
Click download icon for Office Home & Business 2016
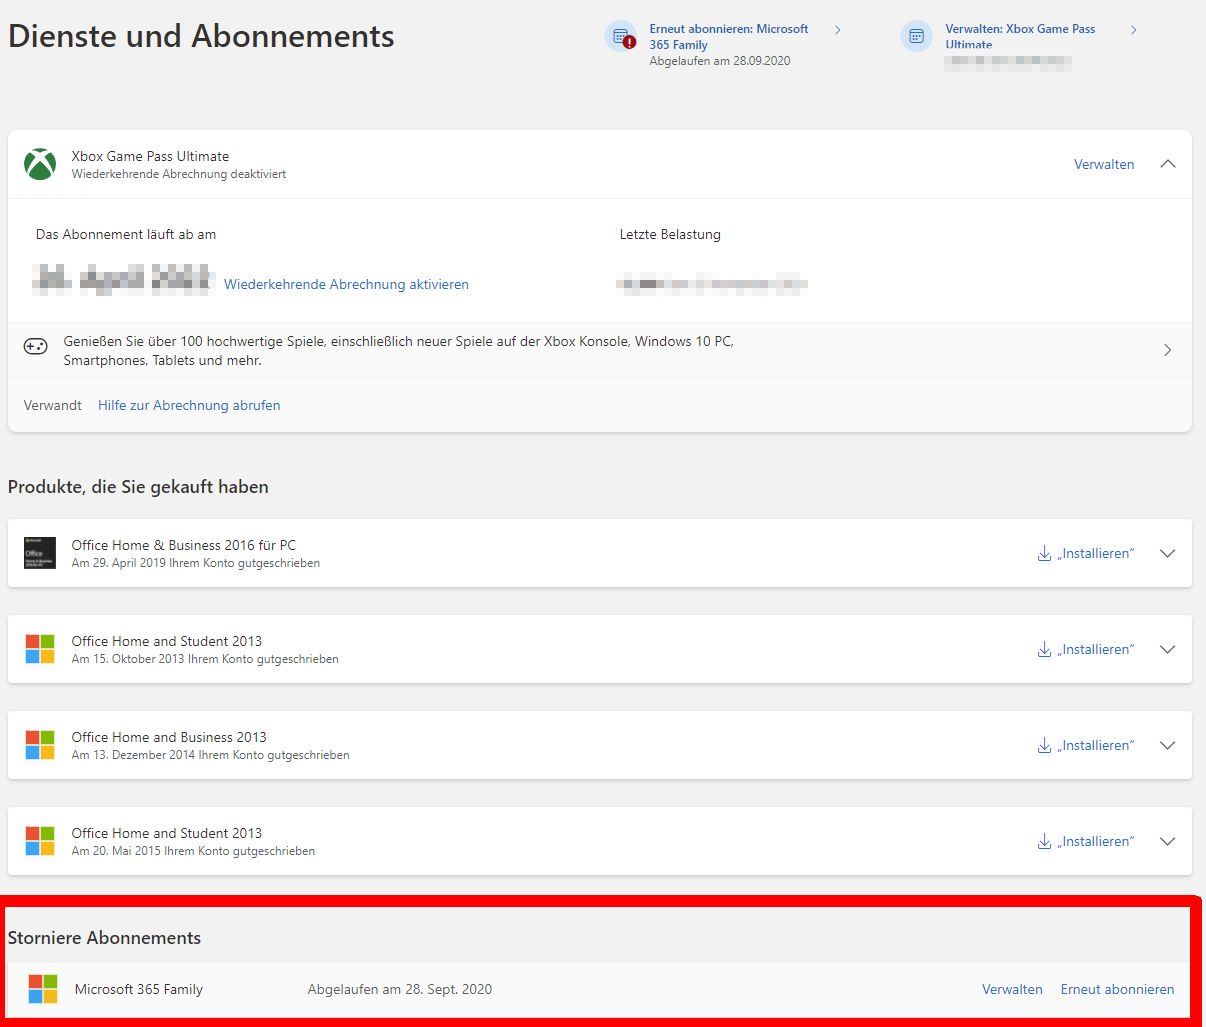1044,553
